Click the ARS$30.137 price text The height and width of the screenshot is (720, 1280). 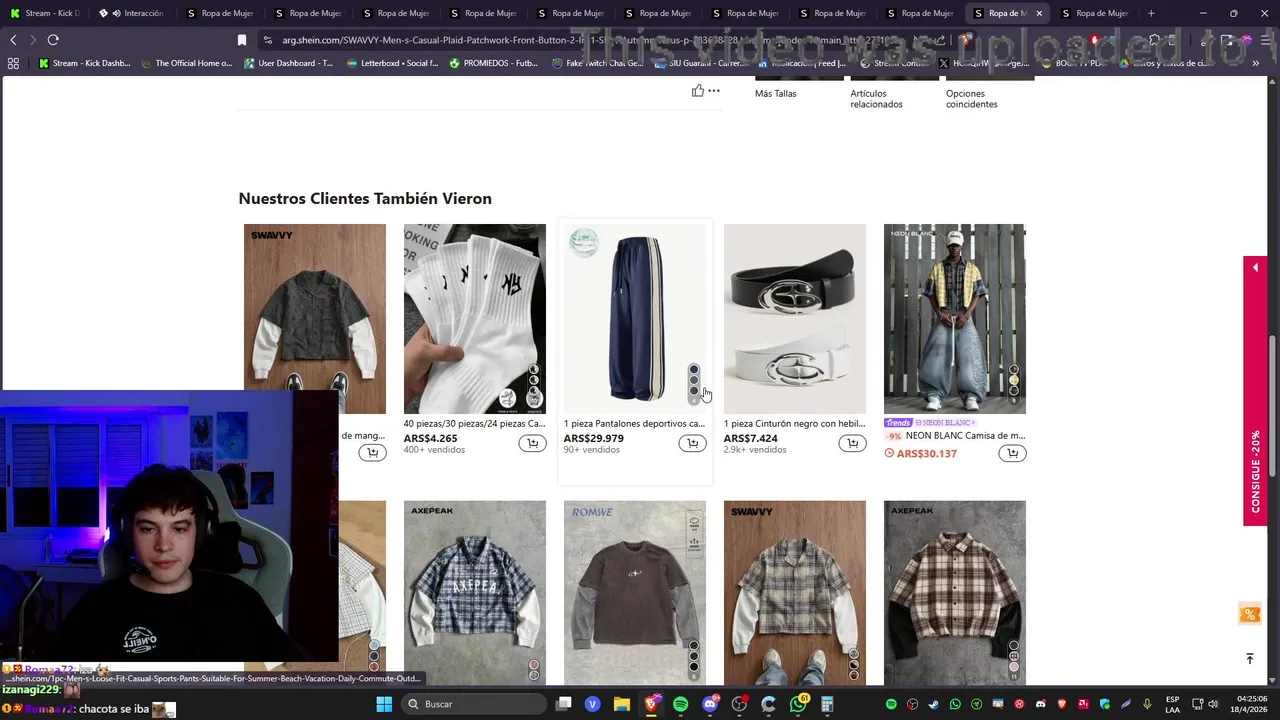[x=927, y=454]
